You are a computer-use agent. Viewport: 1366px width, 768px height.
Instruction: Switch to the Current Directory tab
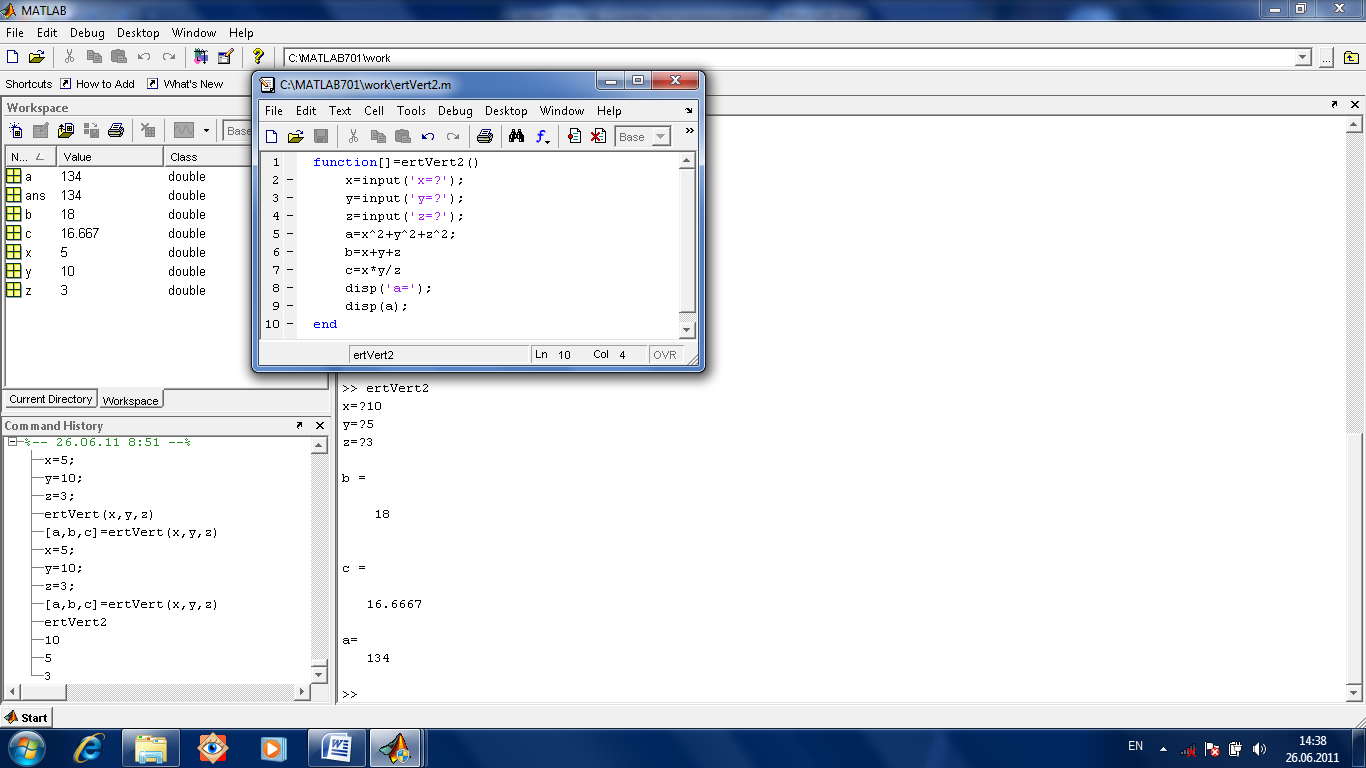(51, 399)
